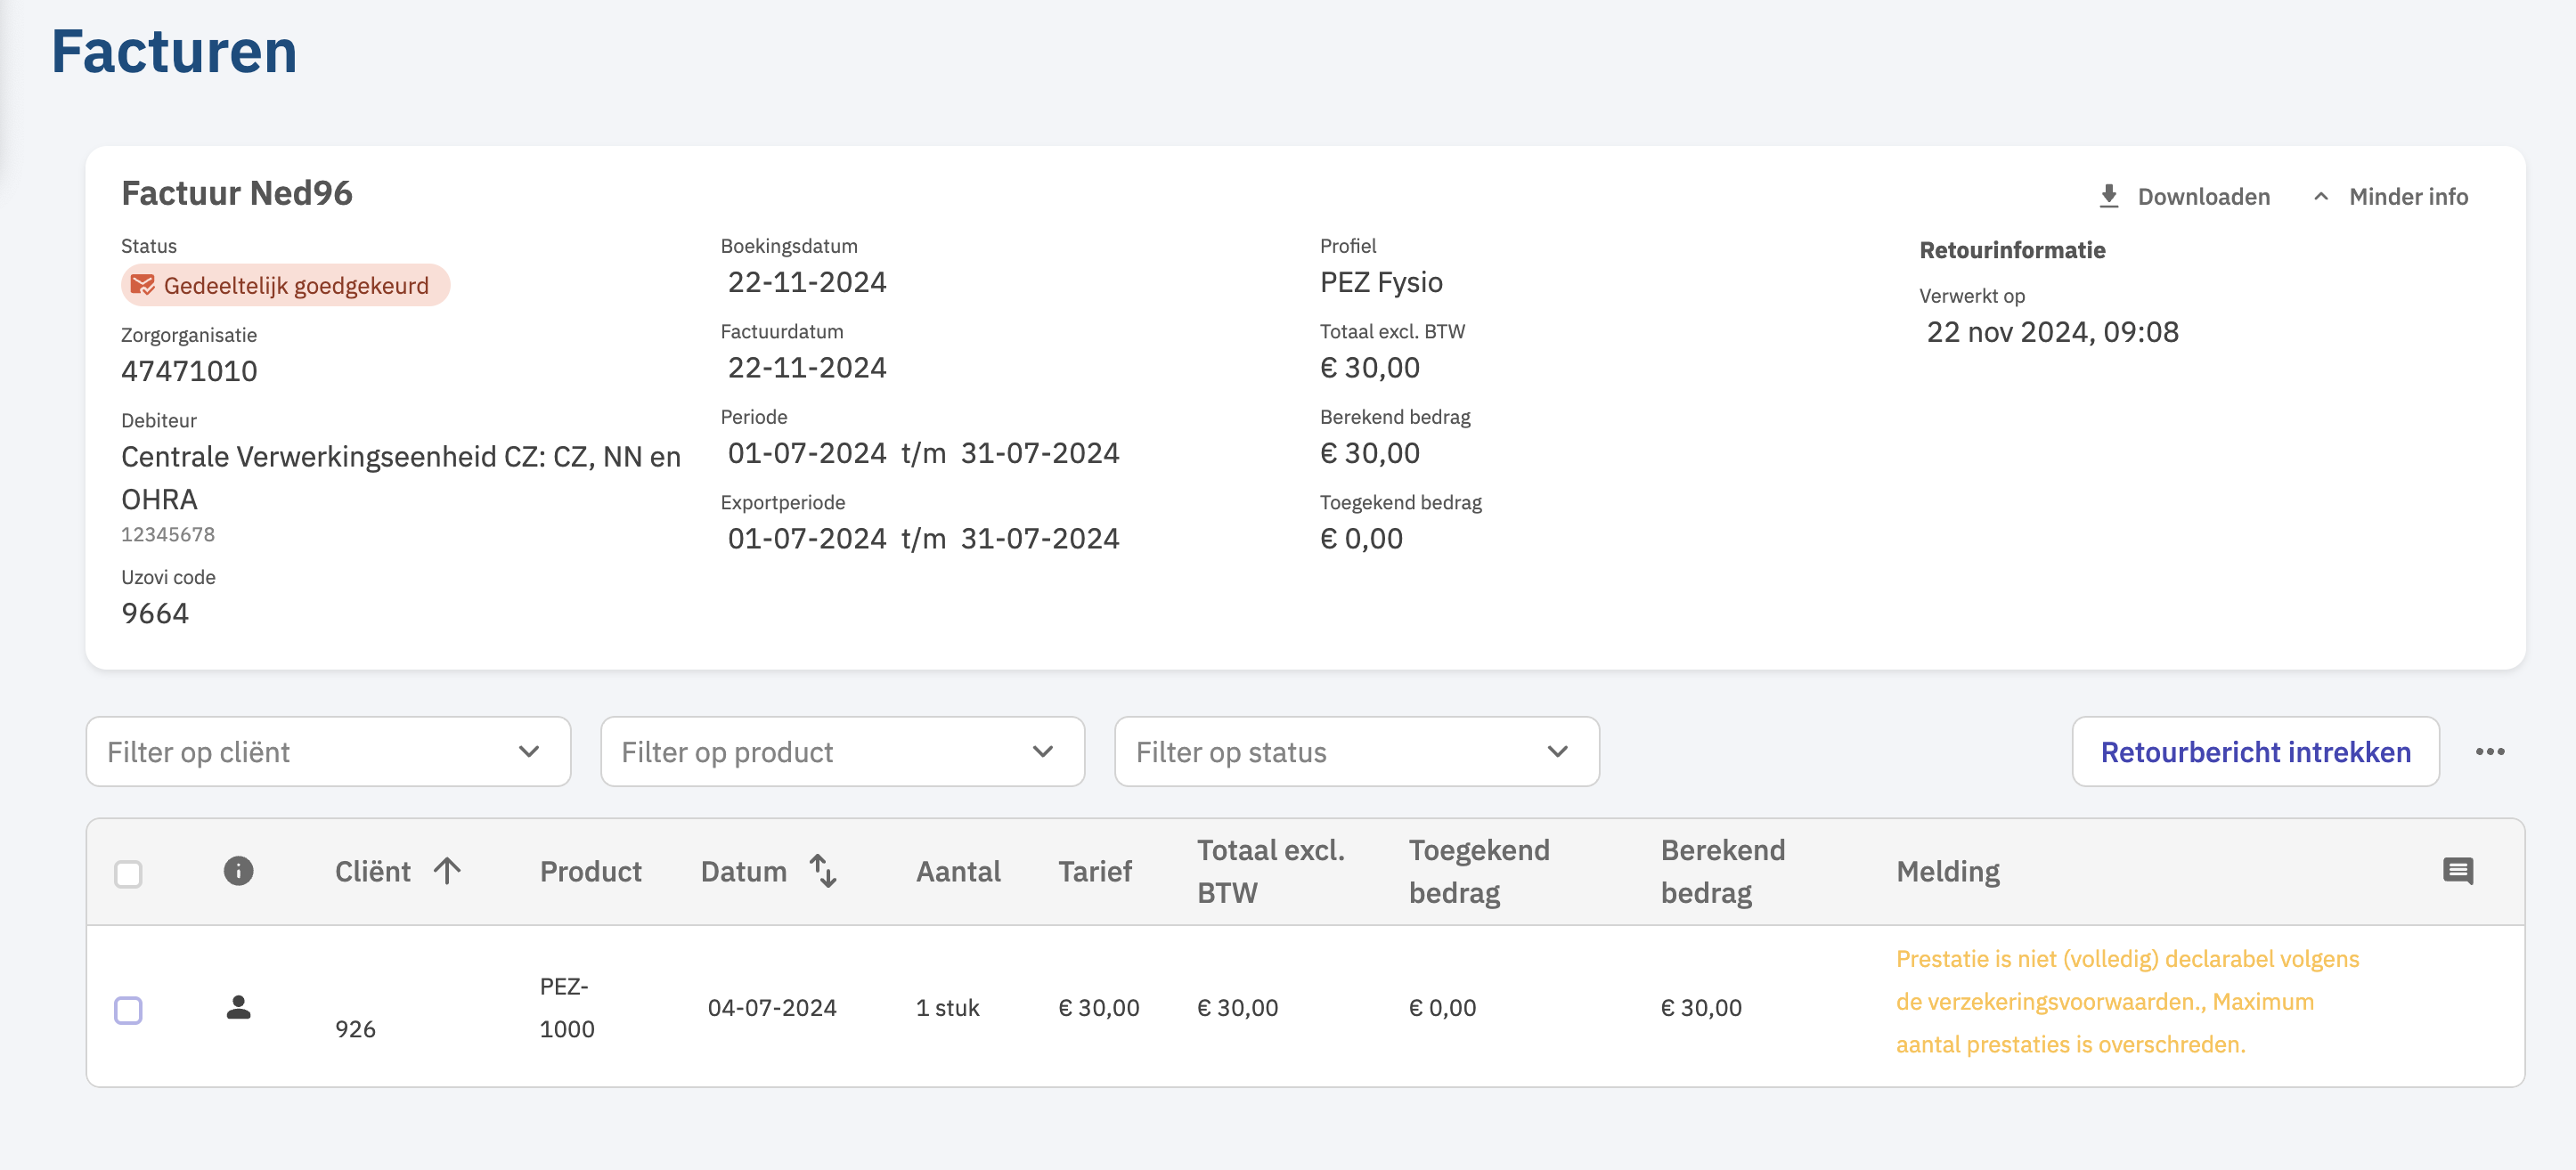2576x1170 pixels.
Task: Sort by Cliënt ascending arrow
Action: [x=448, y=871]
